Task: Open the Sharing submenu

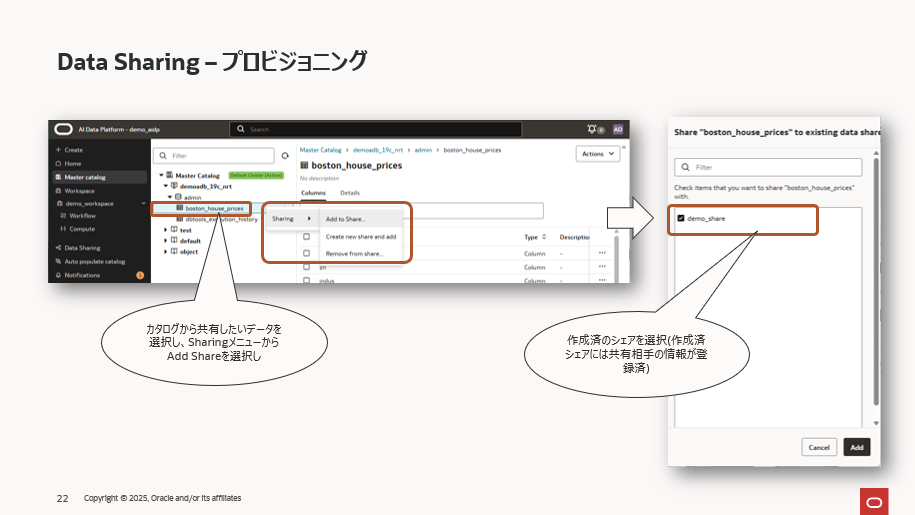Action: 292,219
